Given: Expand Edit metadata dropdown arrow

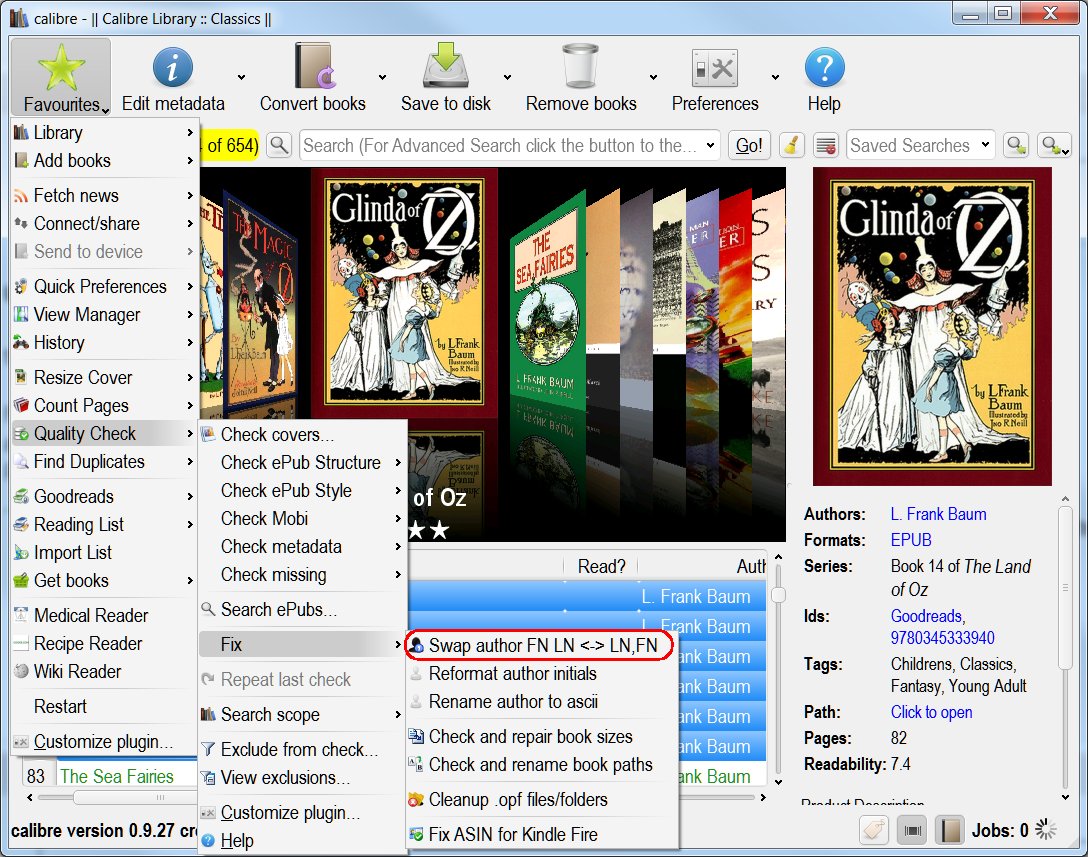Looking at the screenshot, I should (241, 77).
